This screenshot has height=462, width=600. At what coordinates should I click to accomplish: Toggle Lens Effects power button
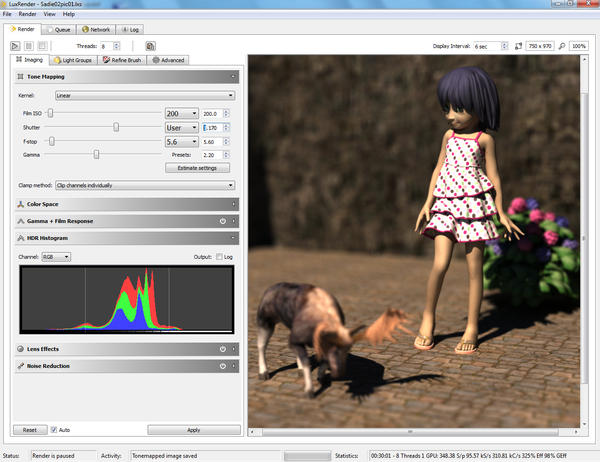[223, 349]
